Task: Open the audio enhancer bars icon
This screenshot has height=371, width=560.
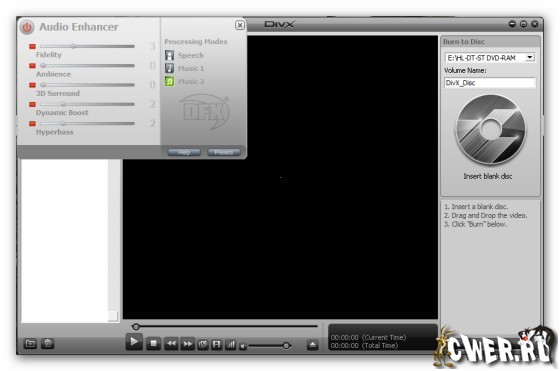Action: 231,344
